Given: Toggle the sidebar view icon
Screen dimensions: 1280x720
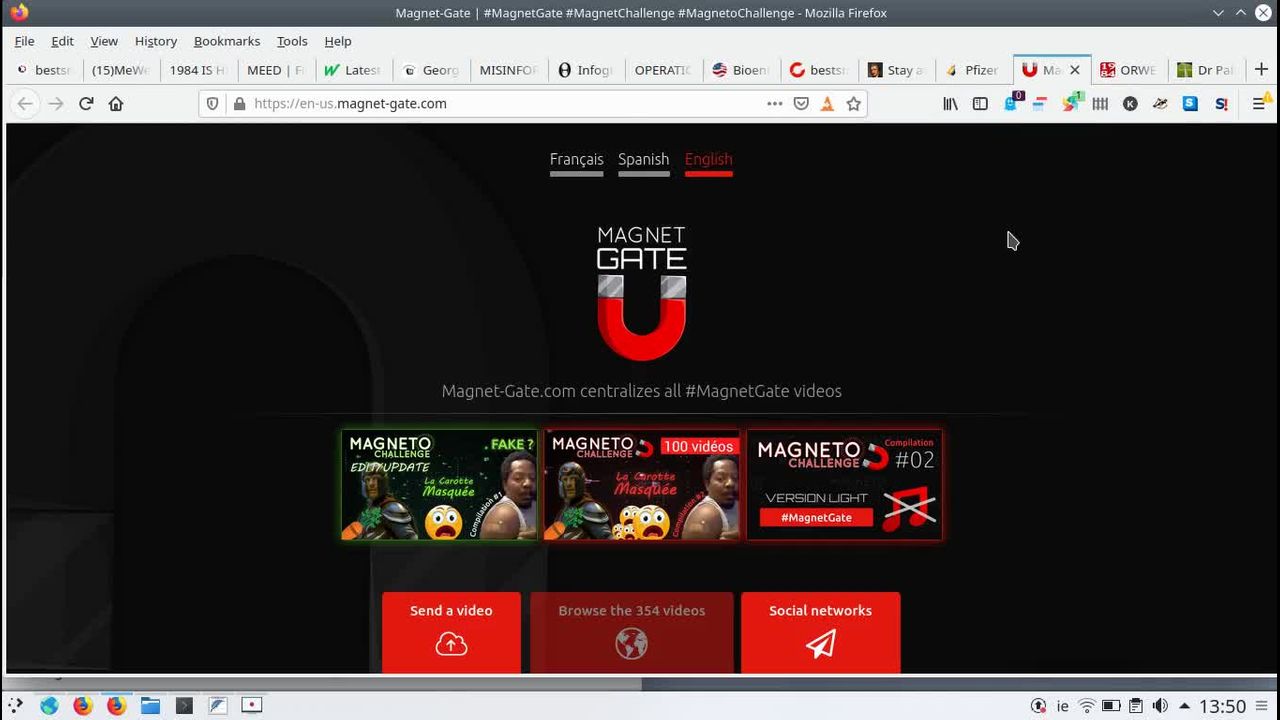Looking at the screenshot, I should 980,104.
